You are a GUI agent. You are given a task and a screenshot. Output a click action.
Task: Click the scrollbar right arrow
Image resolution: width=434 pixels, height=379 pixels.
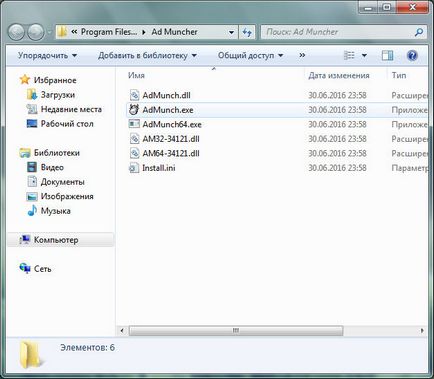pos(422,331)
